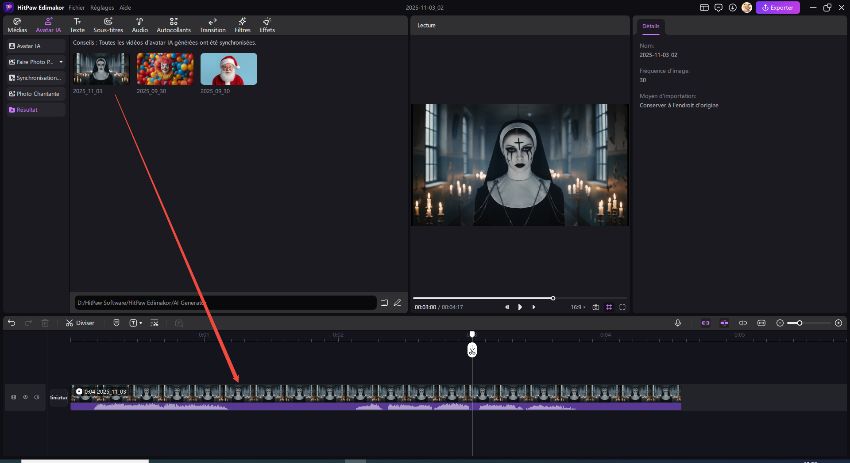
Task: Click the scissors icon on the playhead
Action: (x=472, y=350)
